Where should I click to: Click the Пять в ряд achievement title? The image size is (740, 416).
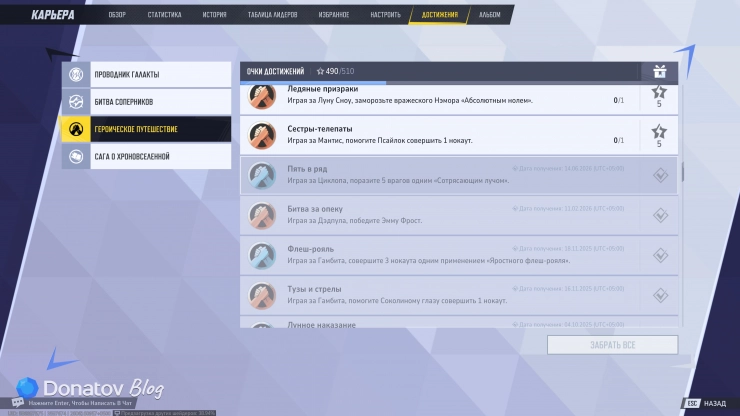tap(307, 169)
